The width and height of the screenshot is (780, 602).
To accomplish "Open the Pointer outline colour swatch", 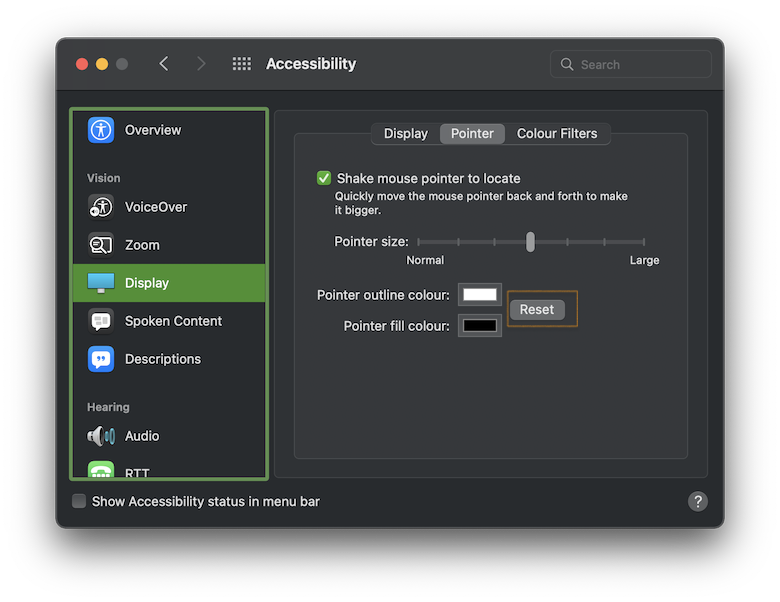I will point(480,295).
